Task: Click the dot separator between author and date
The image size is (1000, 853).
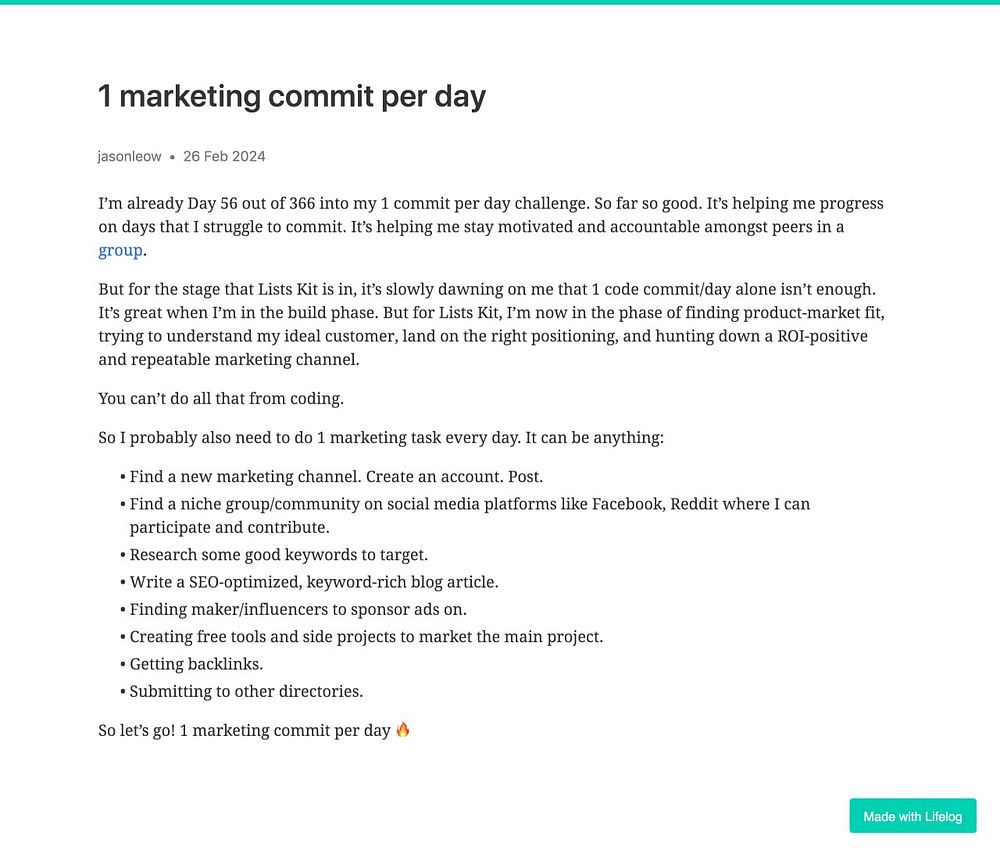Action: point(172,157)
